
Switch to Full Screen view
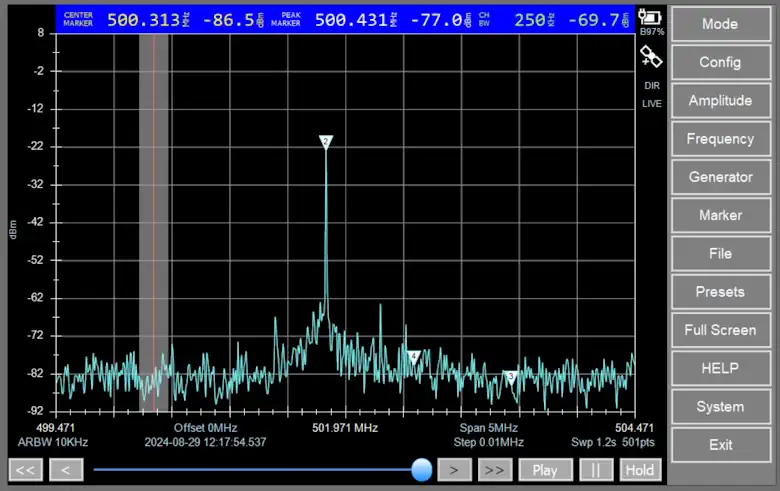(x=720, y=330)
